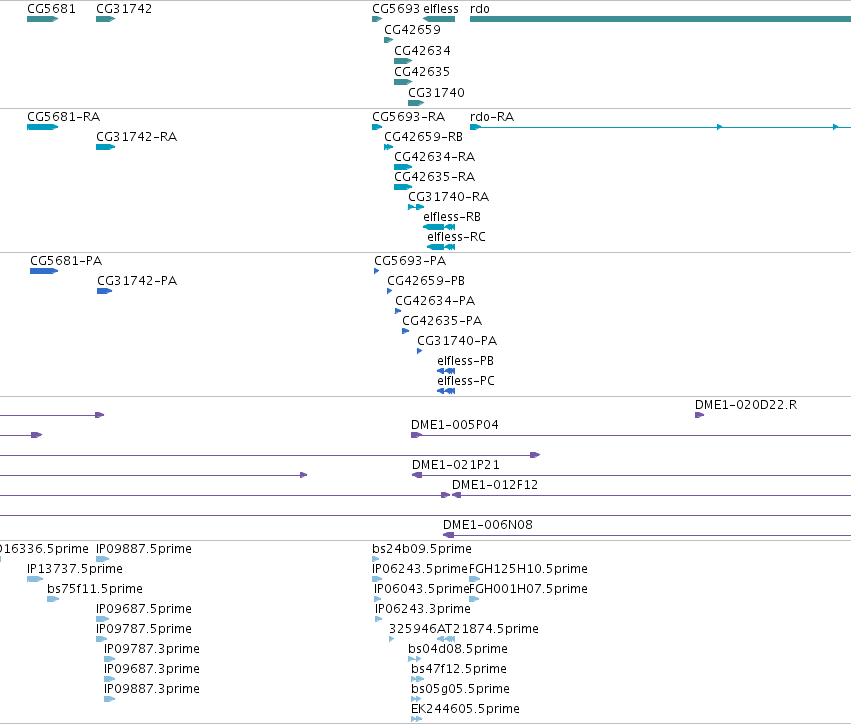Select the rdo-RA transcript label
Viewport: 851px width, 724px height.
492,117
